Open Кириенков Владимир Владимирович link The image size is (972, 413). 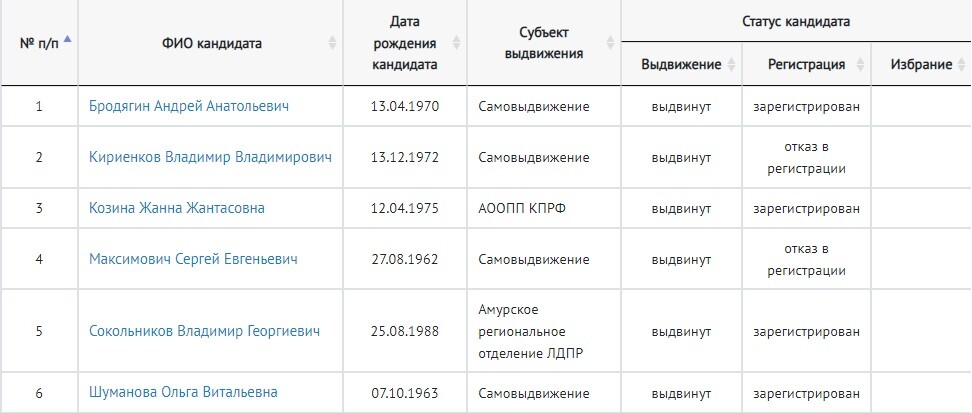210,157
